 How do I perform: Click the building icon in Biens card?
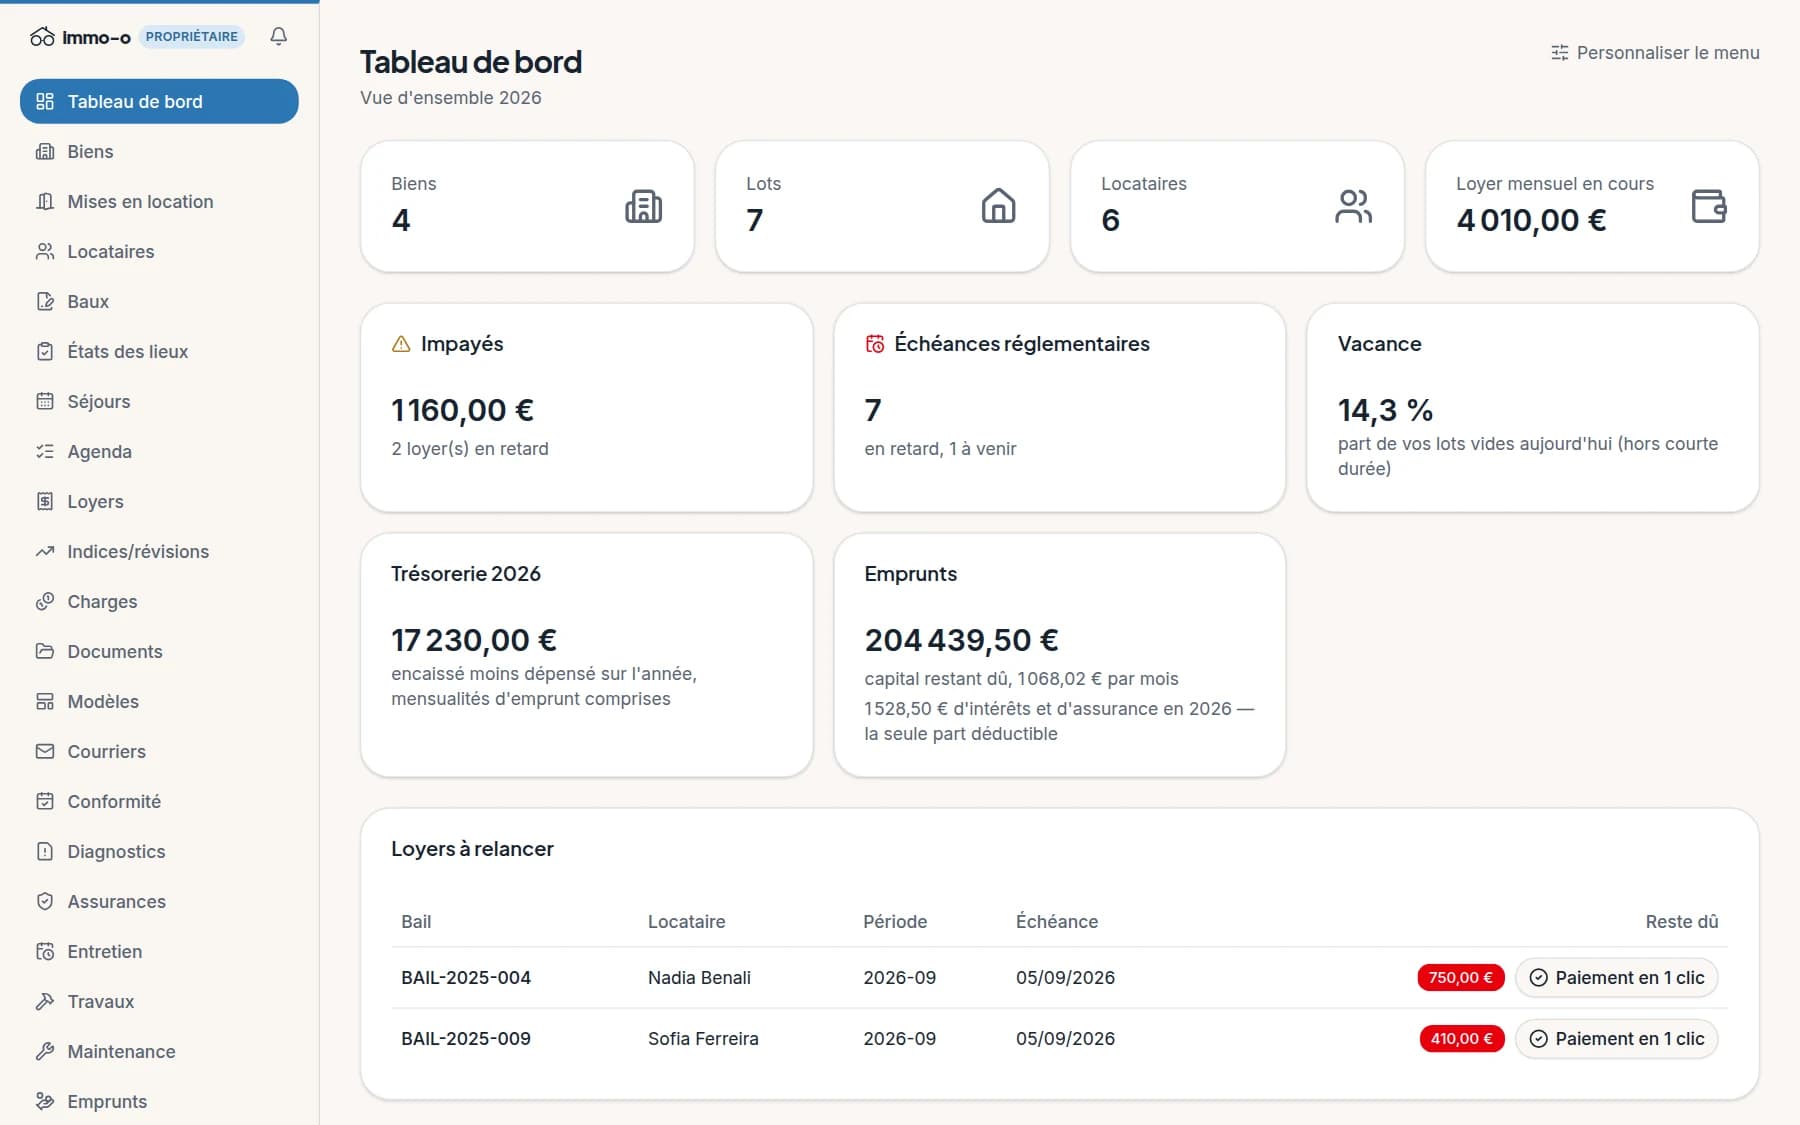(643, 206)
